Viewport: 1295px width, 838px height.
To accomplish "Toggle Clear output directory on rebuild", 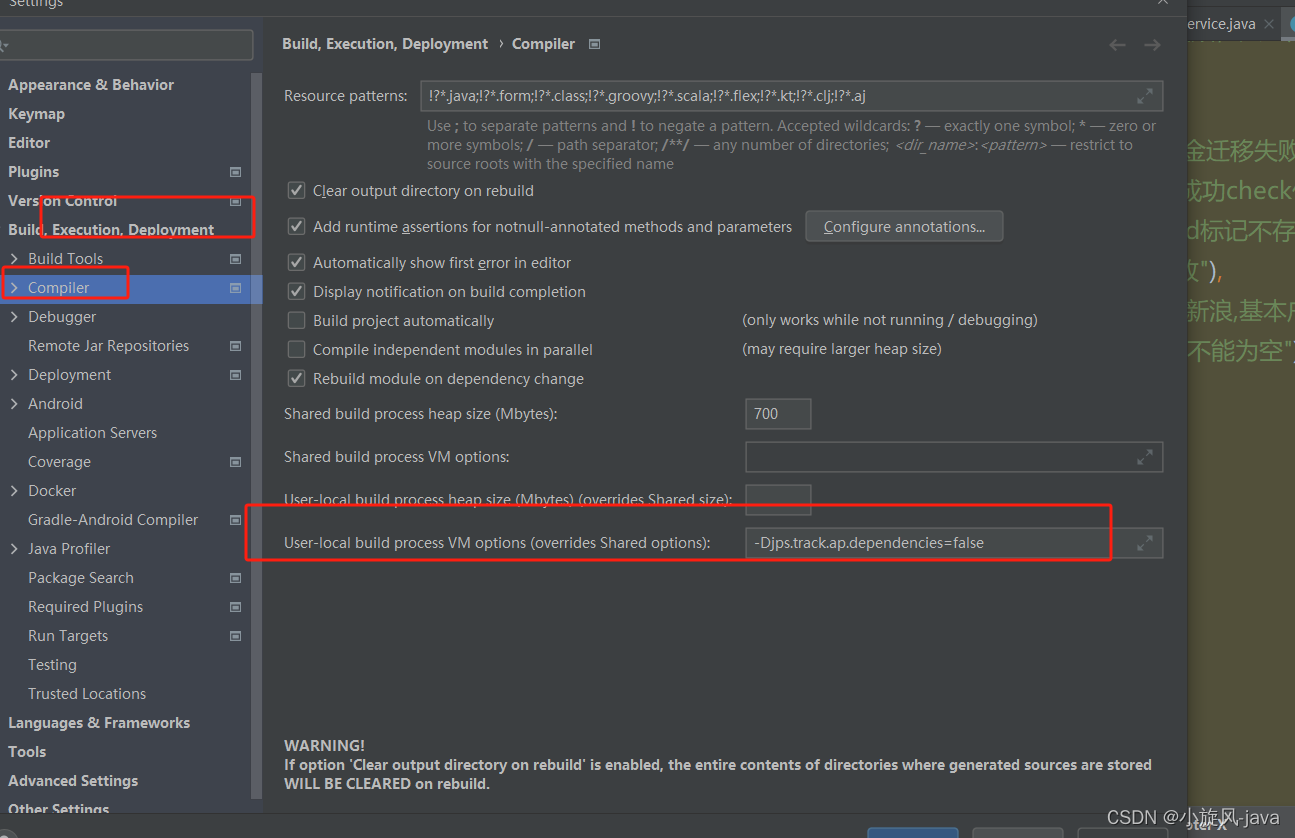I will 296,190.
